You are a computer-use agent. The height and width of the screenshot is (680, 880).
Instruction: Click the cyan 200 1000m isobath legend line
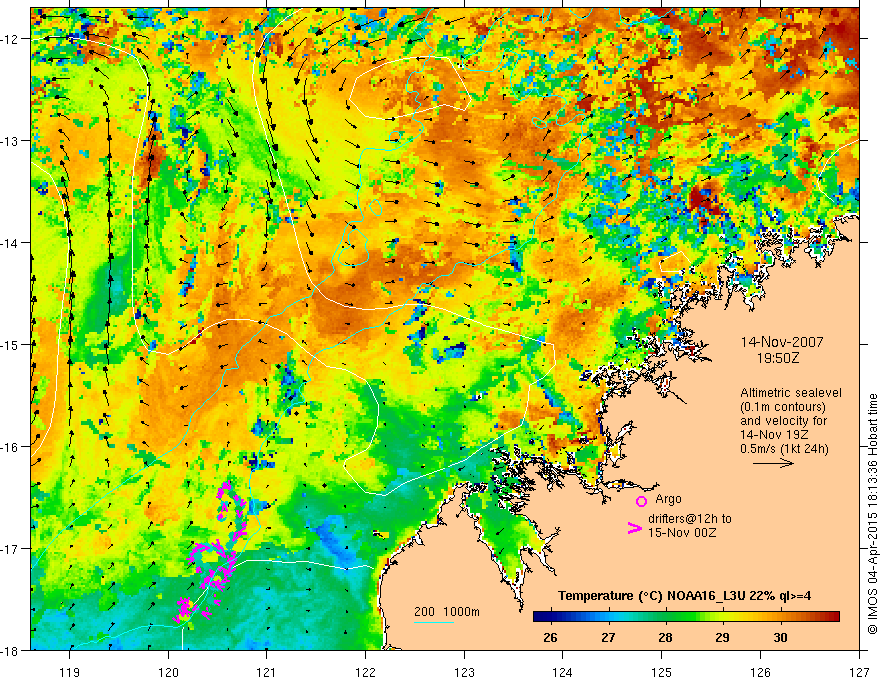click(434, 622)
